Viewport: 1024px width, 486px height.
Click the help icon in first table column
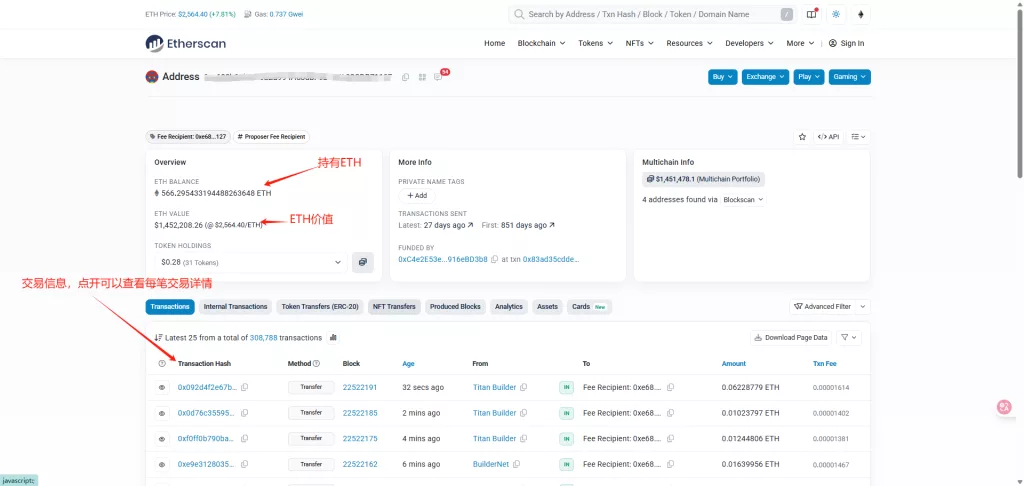(162, 363)
